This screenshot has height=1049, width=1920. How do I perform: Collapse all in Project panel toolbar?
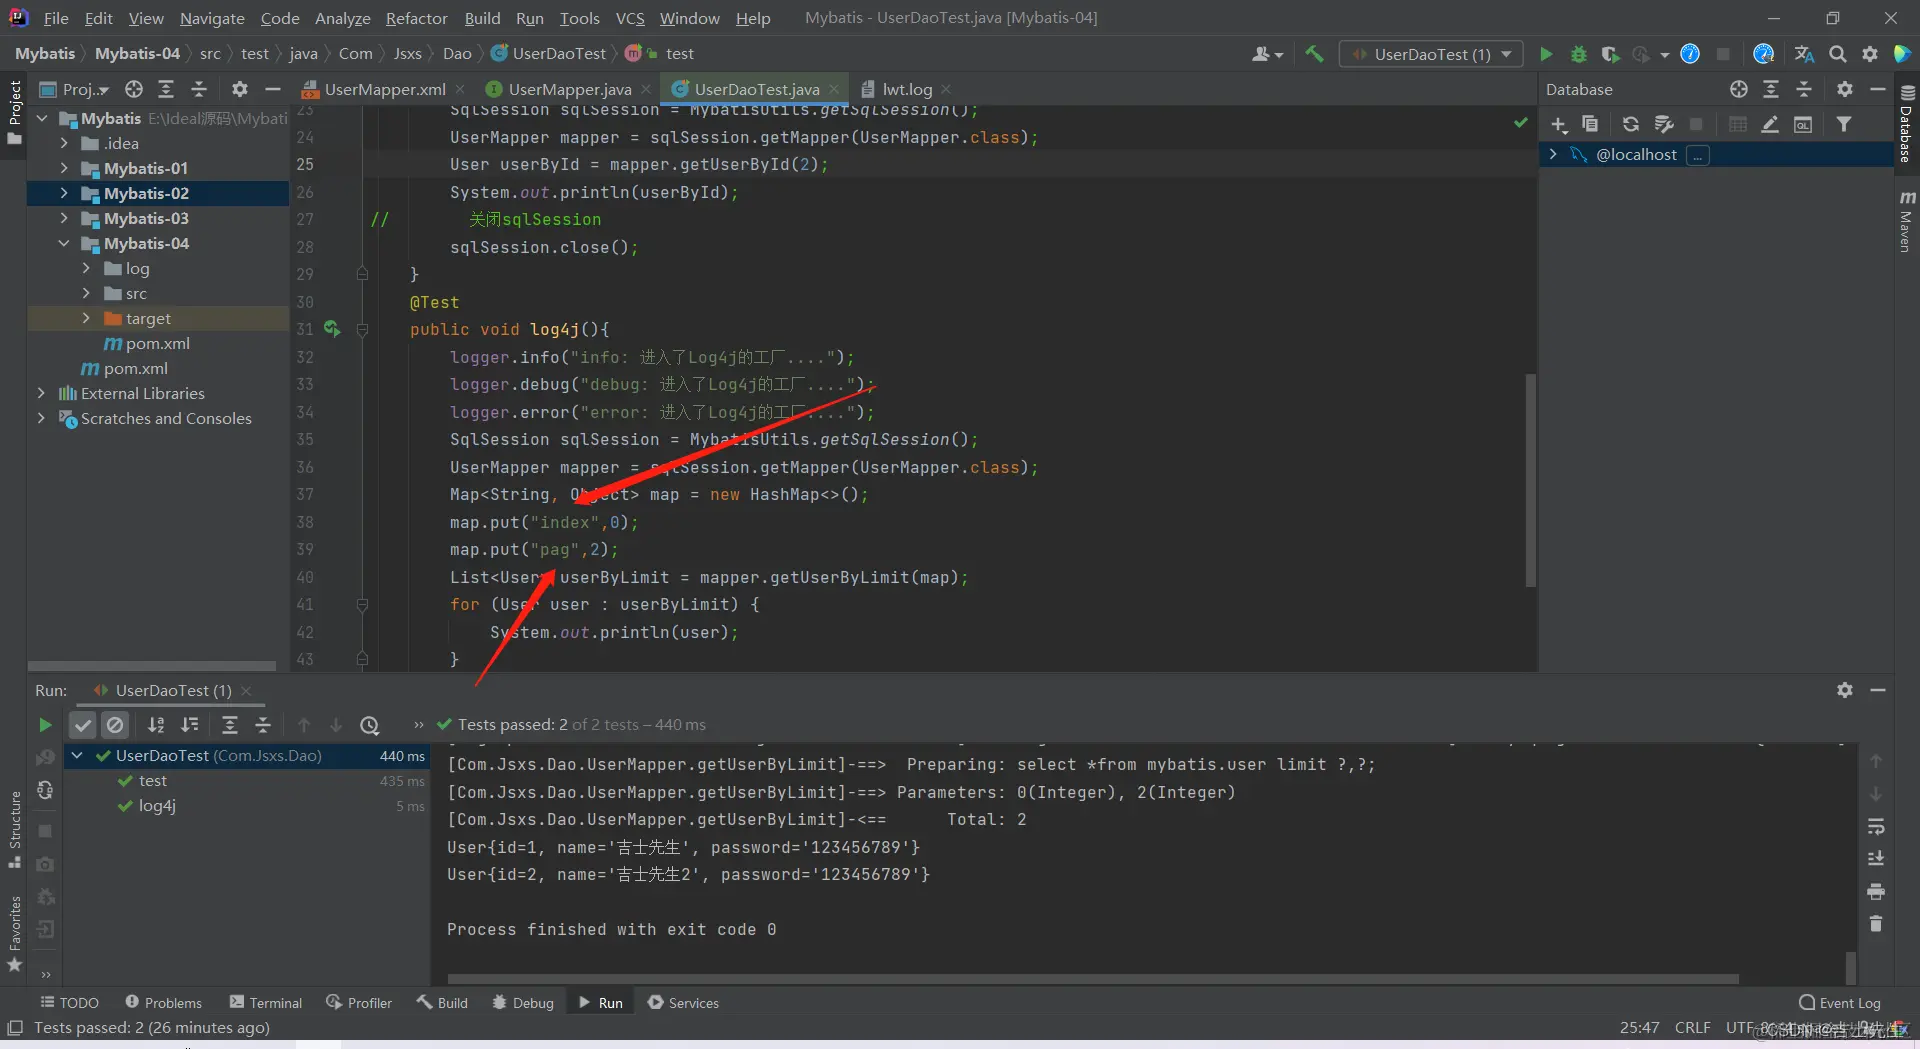199,89
